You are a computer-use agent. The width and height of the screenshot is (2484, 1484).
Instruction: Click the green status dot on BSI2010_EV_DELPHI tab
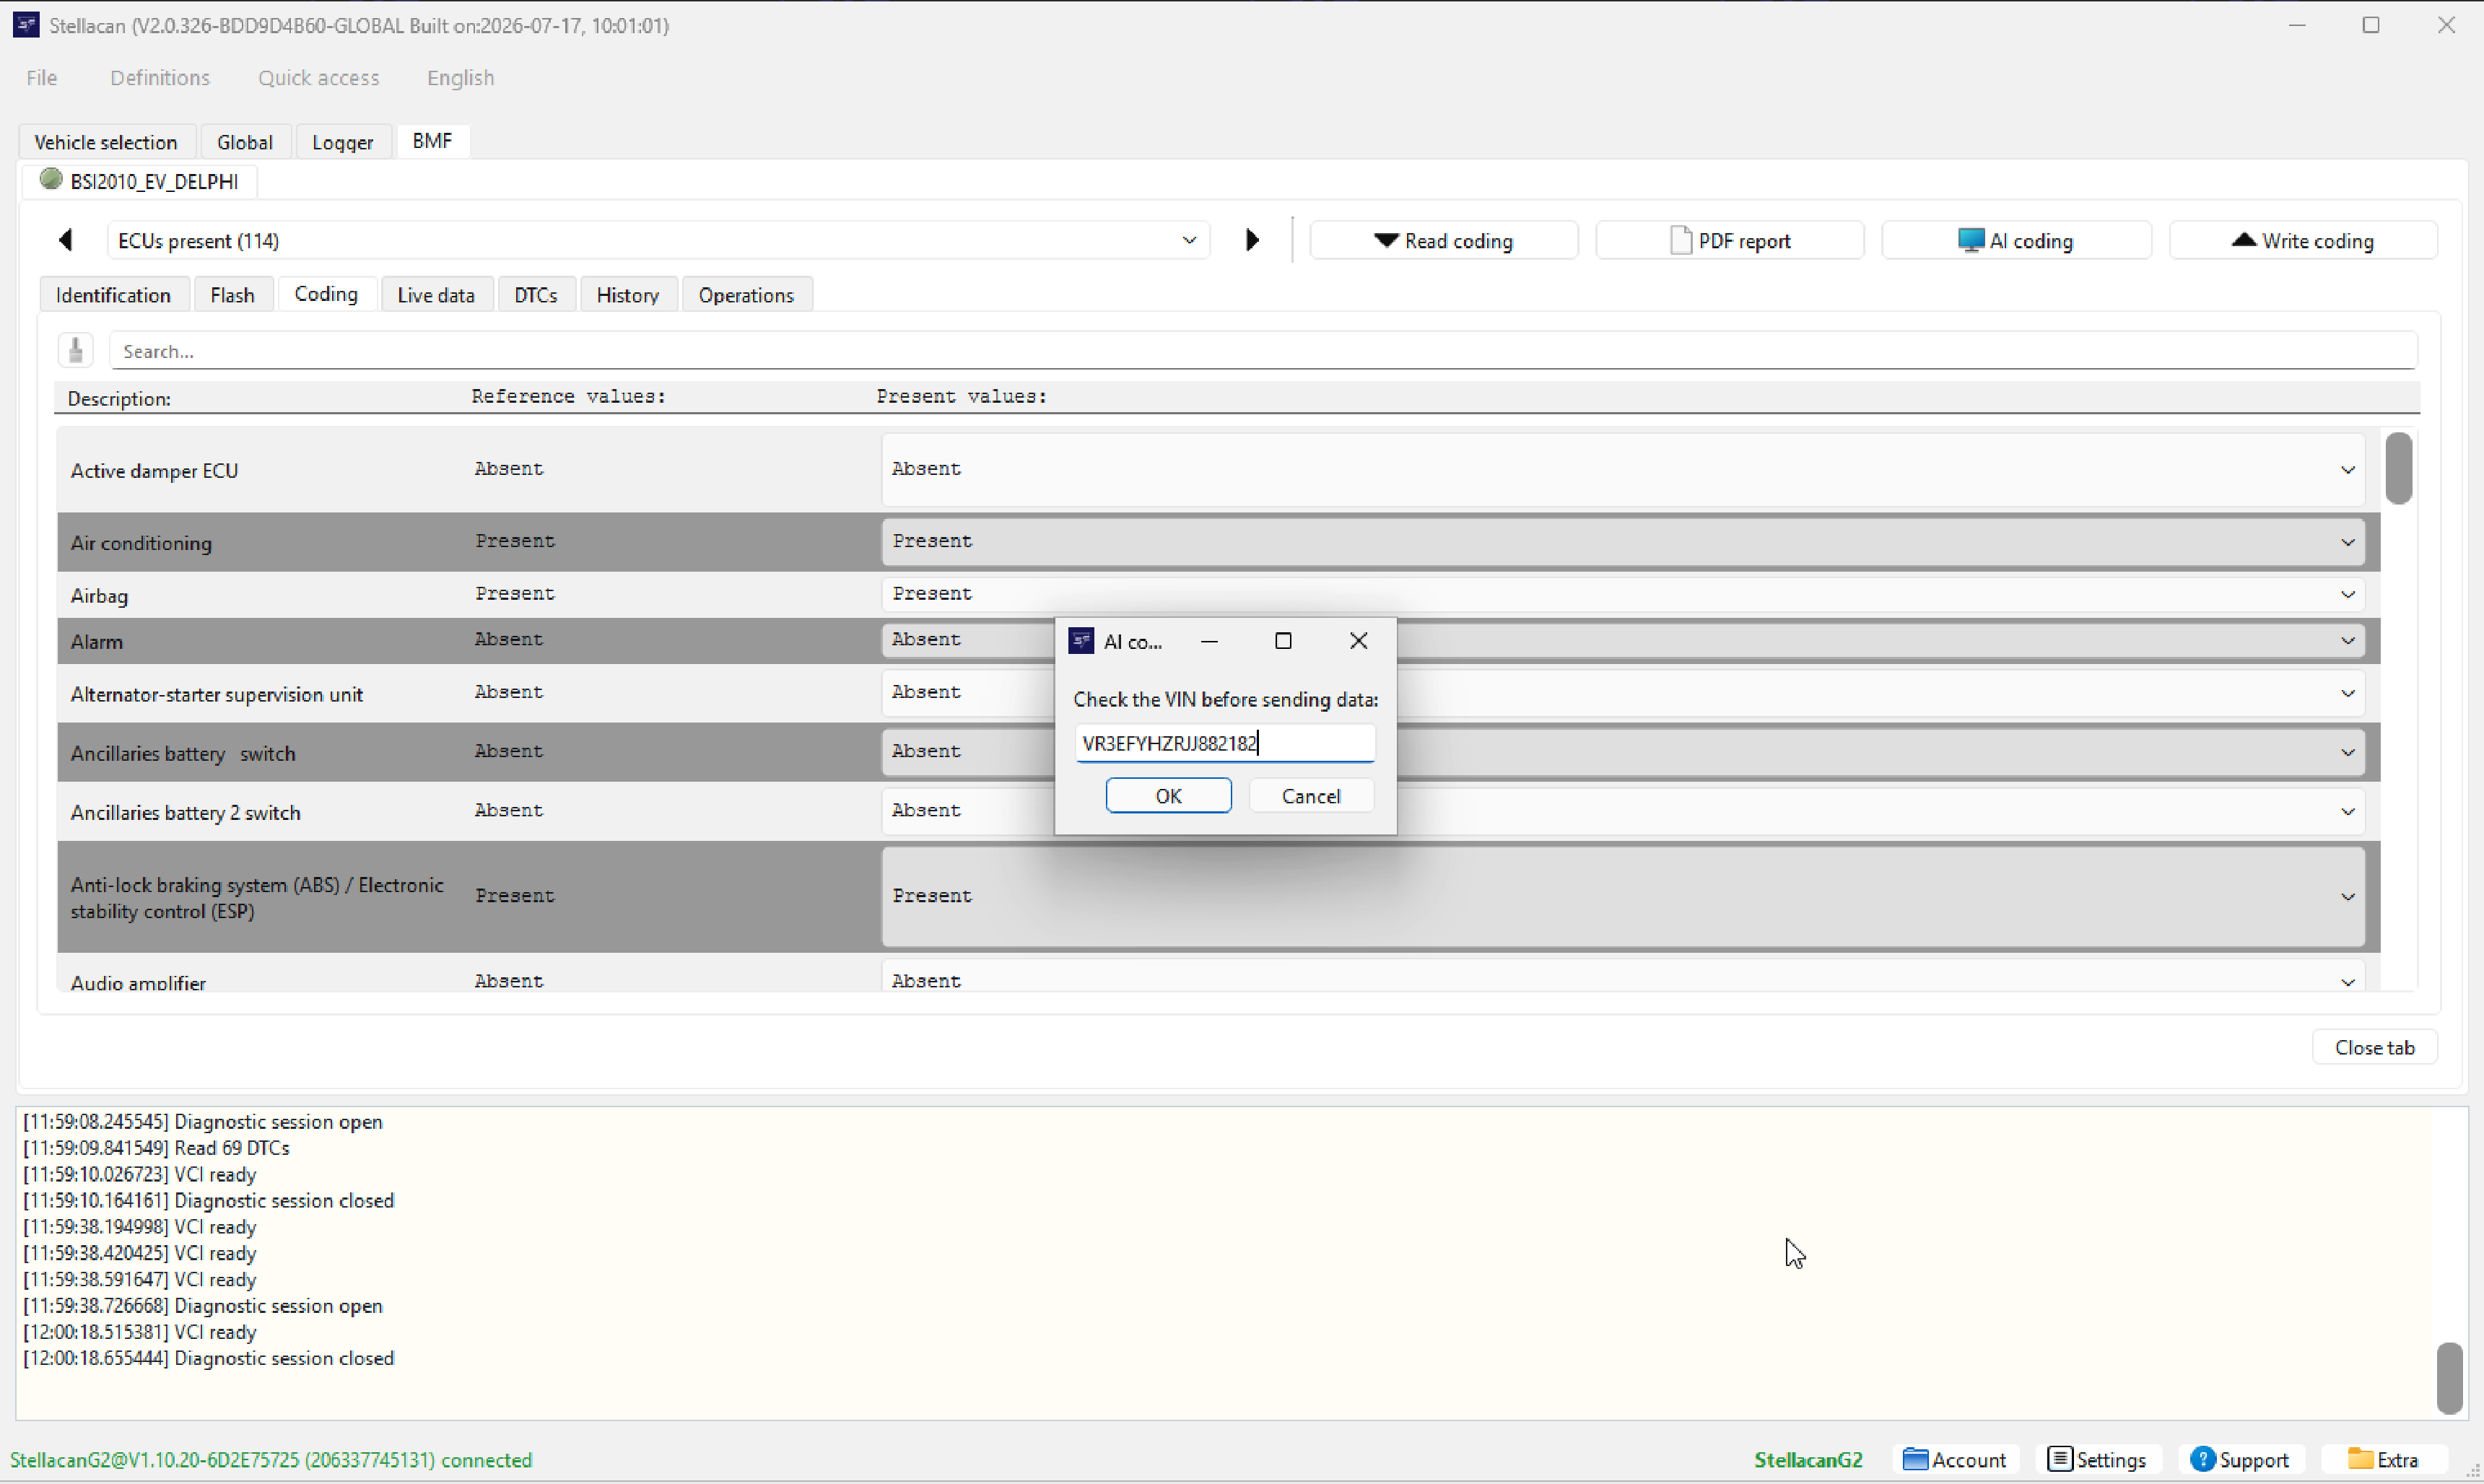click(x=51, y=180)
